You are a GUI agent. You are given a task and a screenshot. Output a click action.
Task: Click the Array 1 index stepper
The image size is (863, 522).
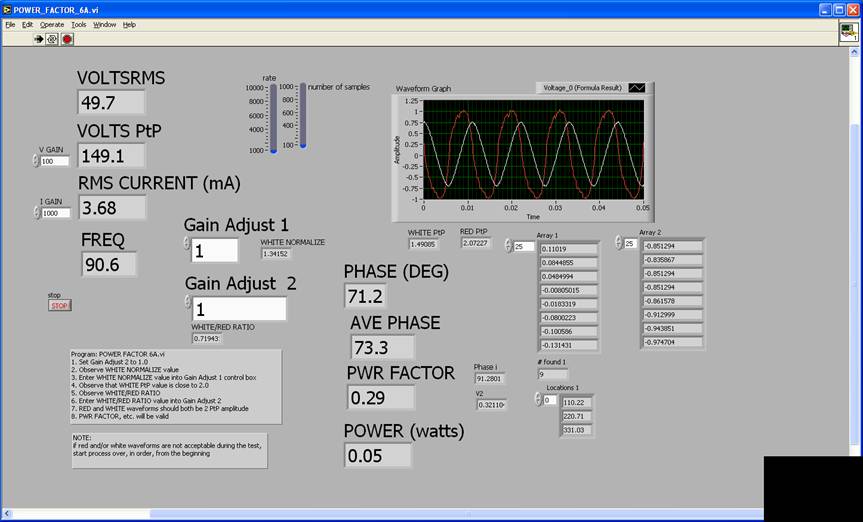[509, 246]
